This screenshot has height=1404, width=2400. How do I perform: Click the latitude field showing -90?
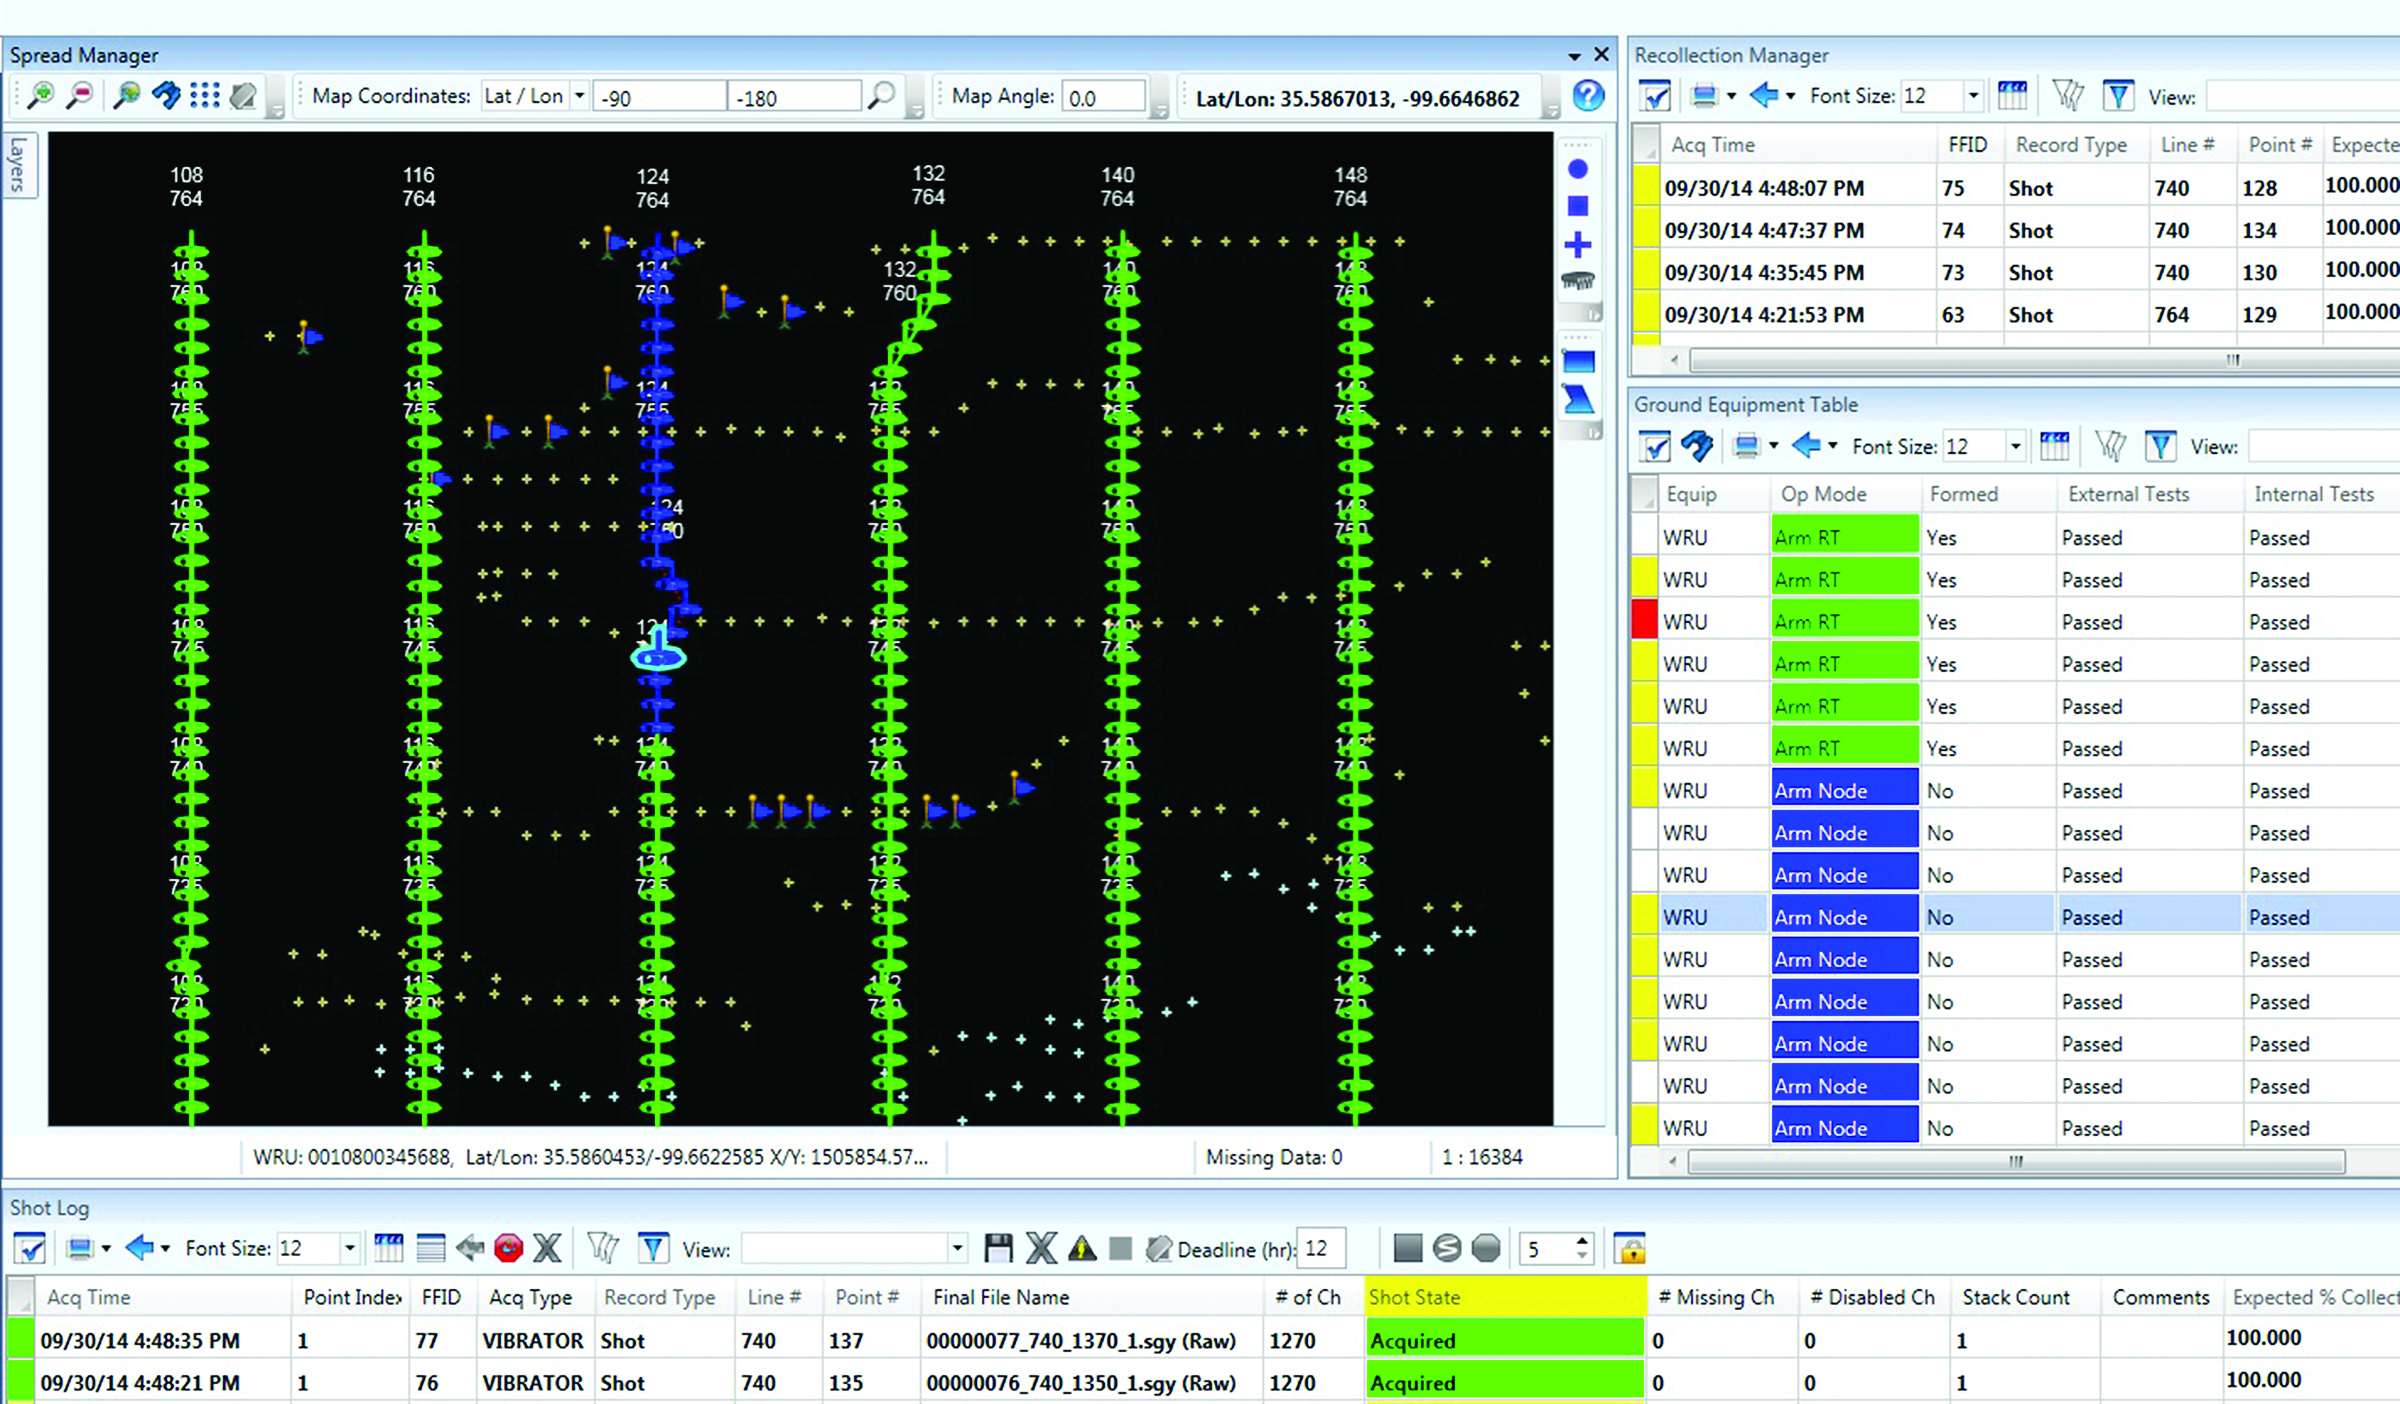point(658,97)
